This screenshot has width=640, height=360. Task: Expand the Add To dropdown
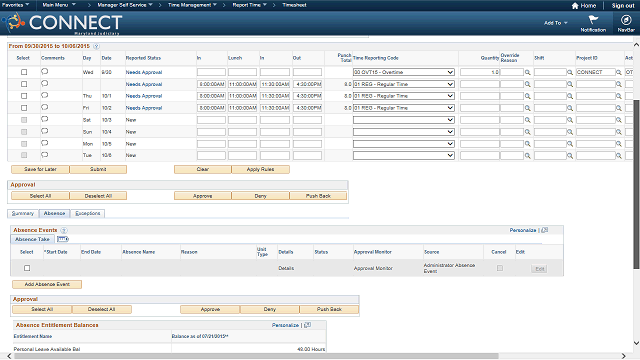pos(556,23)
